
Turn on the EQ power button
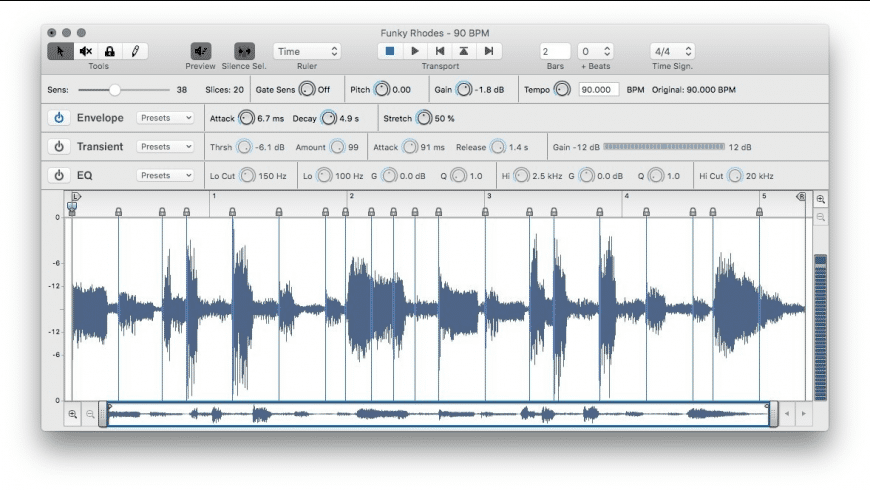[x=59, y=176]
